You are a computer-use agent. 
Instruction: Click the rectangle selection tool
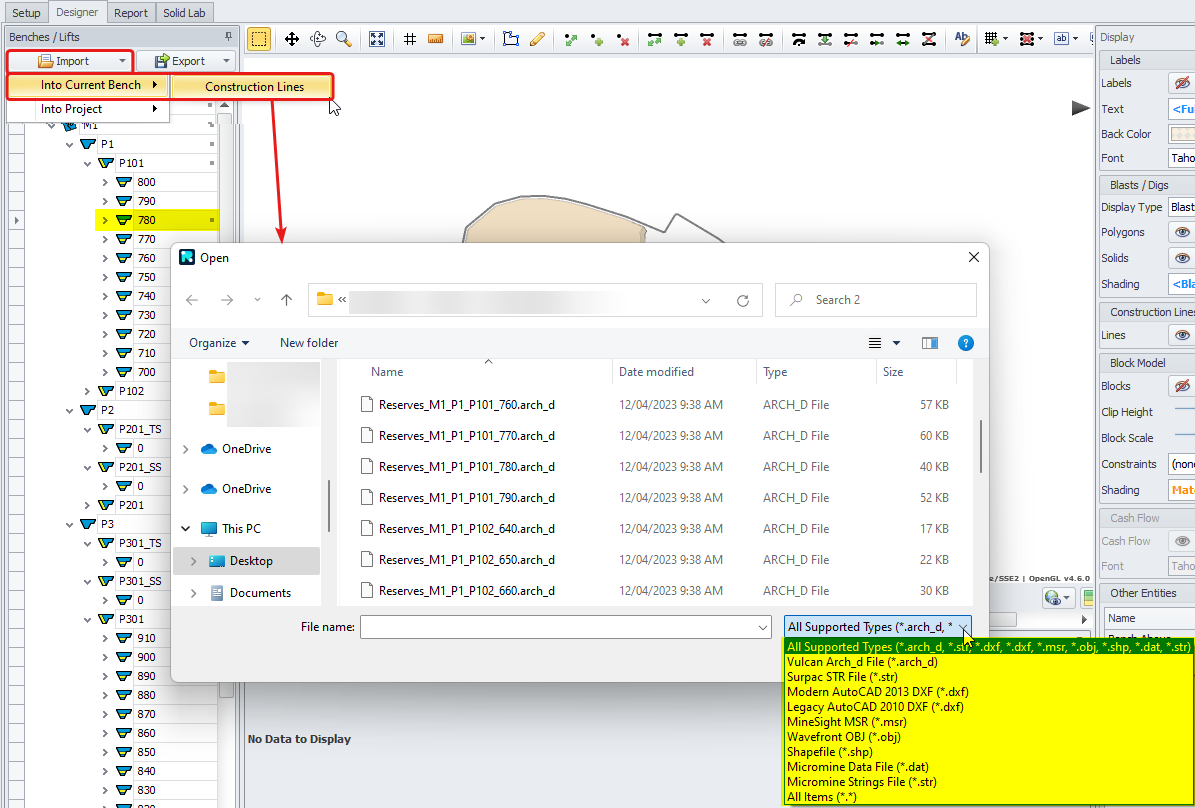click(x=259, y=39)
